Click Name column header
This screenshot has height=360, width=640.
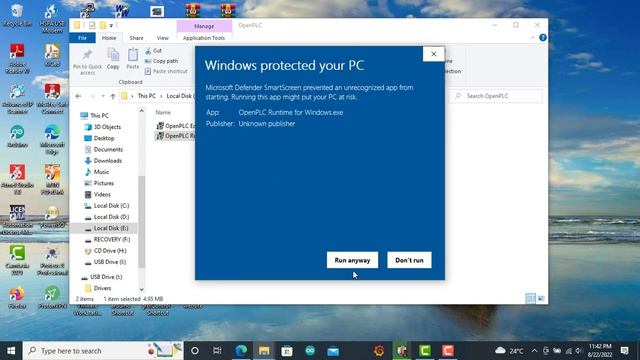(x=163, y=112)
